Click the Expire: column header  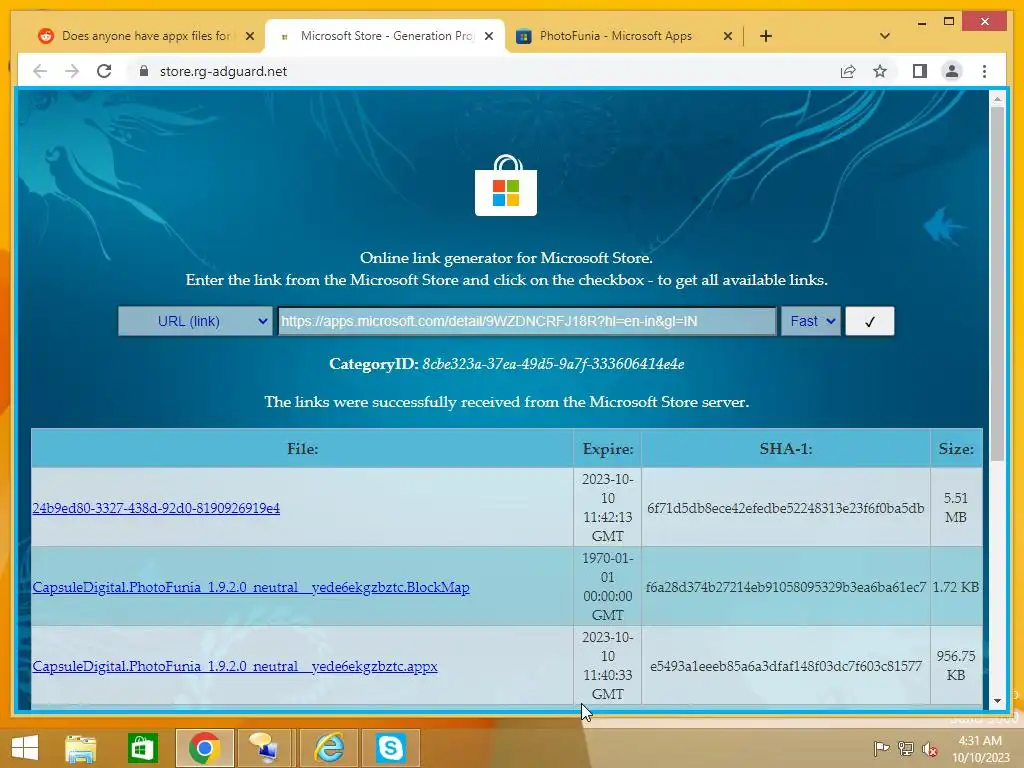click(x=608, y=449)
